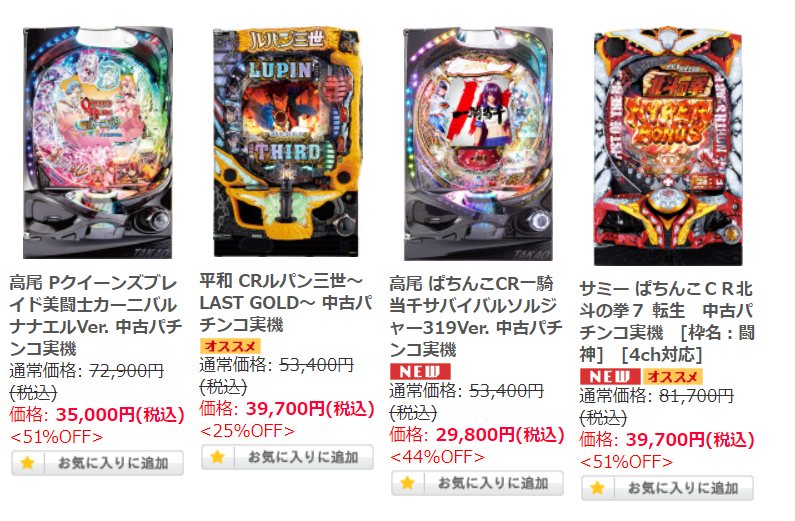Screen dimensions: 795x521
Task: Click the star icon under 北斗の拳7 machine
Action: click(x=598, y=488)
